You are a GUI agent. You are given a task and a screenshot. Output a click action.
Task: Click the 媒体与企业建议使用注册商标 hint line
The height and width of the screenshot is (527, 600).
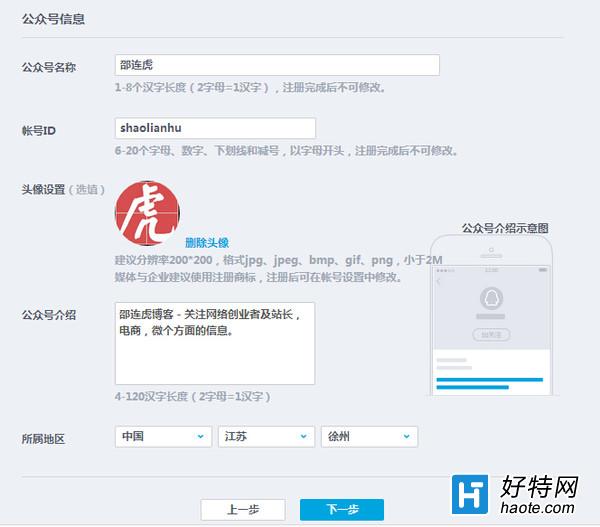click(258, 277)
